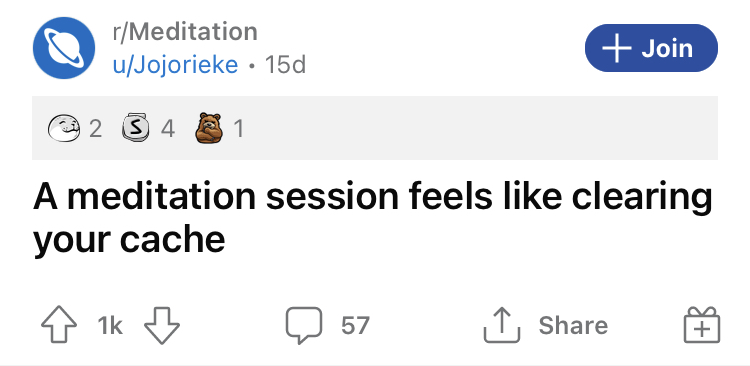The width and height of the screenshot is (750, 366).
Task: Open the r/Meditation subreddit link
Action: click(x=185, y=32)
